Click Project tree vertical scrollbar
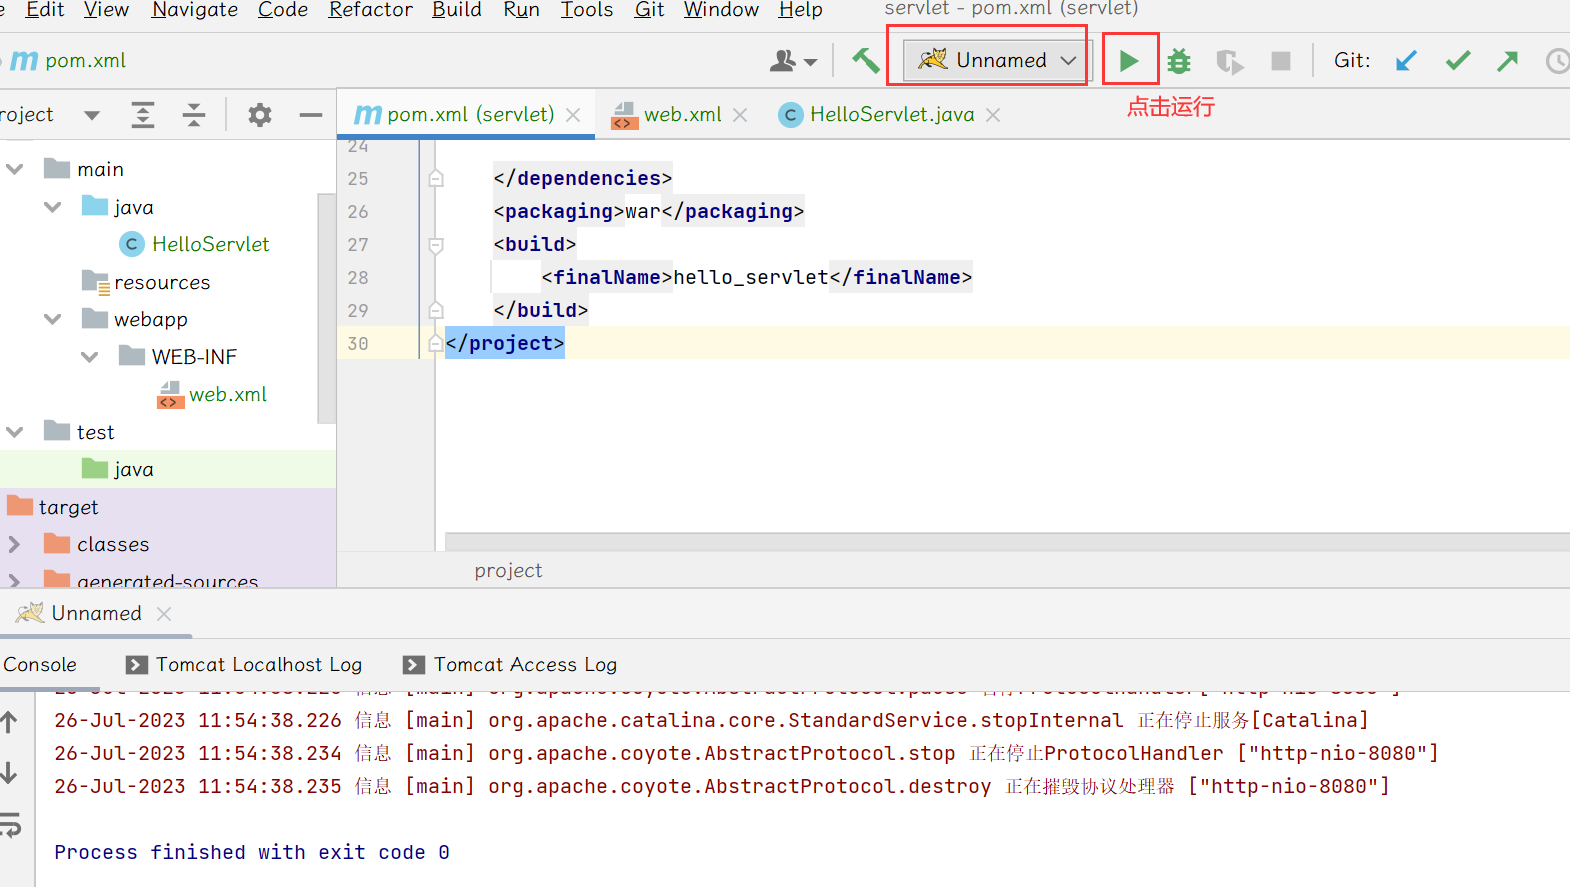This screenshot has height=887, width=1570. coord(326,308)
